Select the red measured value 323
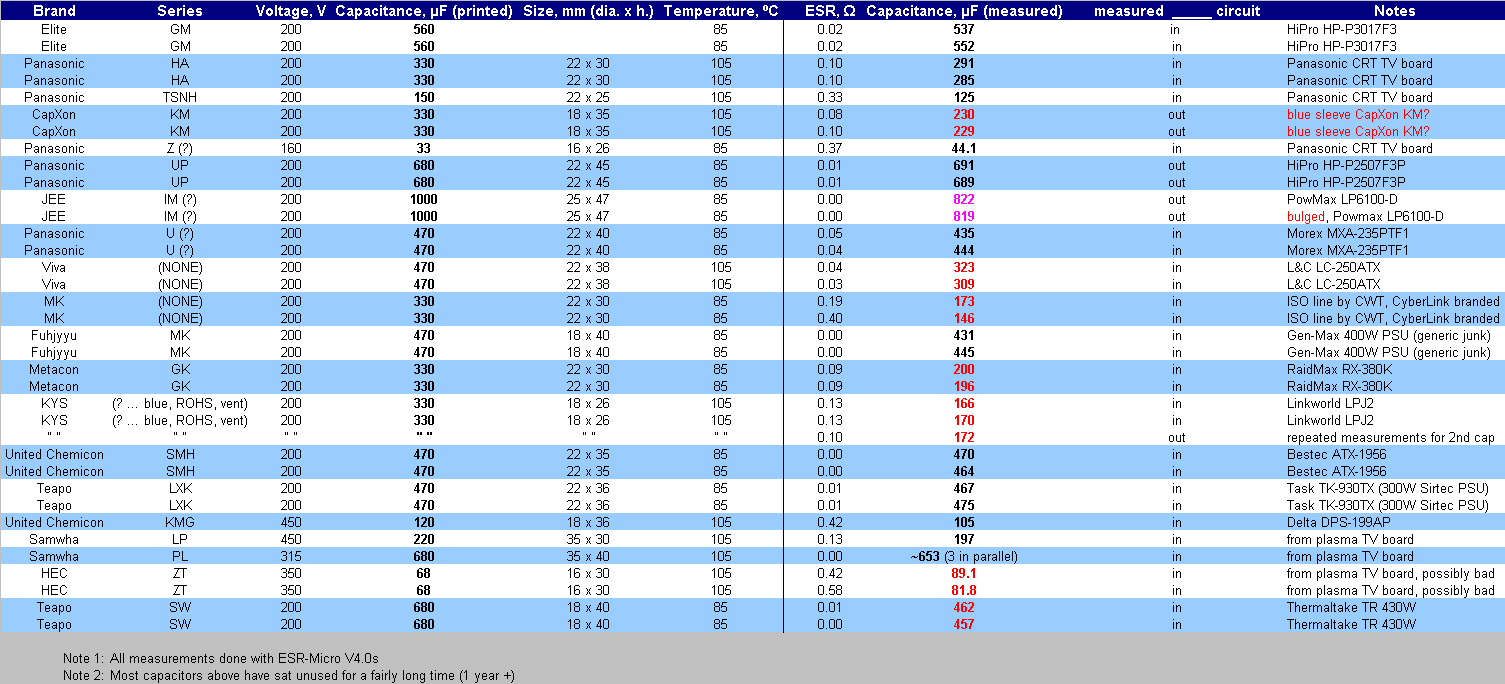Screen dimensions: 1505x684 964,267
